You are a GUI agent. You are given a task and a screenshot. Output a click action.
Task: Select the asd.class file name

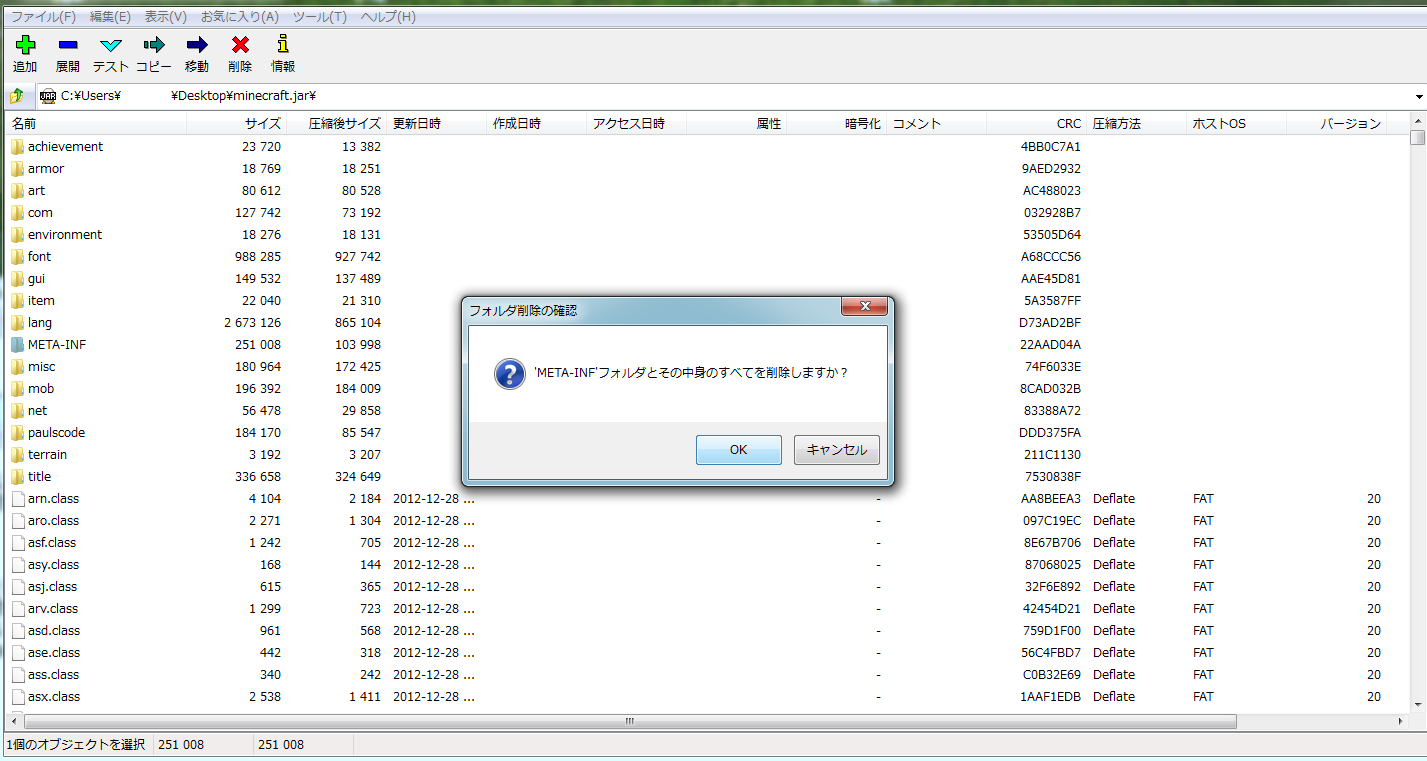pyautogui.click(x=54, y=630)
